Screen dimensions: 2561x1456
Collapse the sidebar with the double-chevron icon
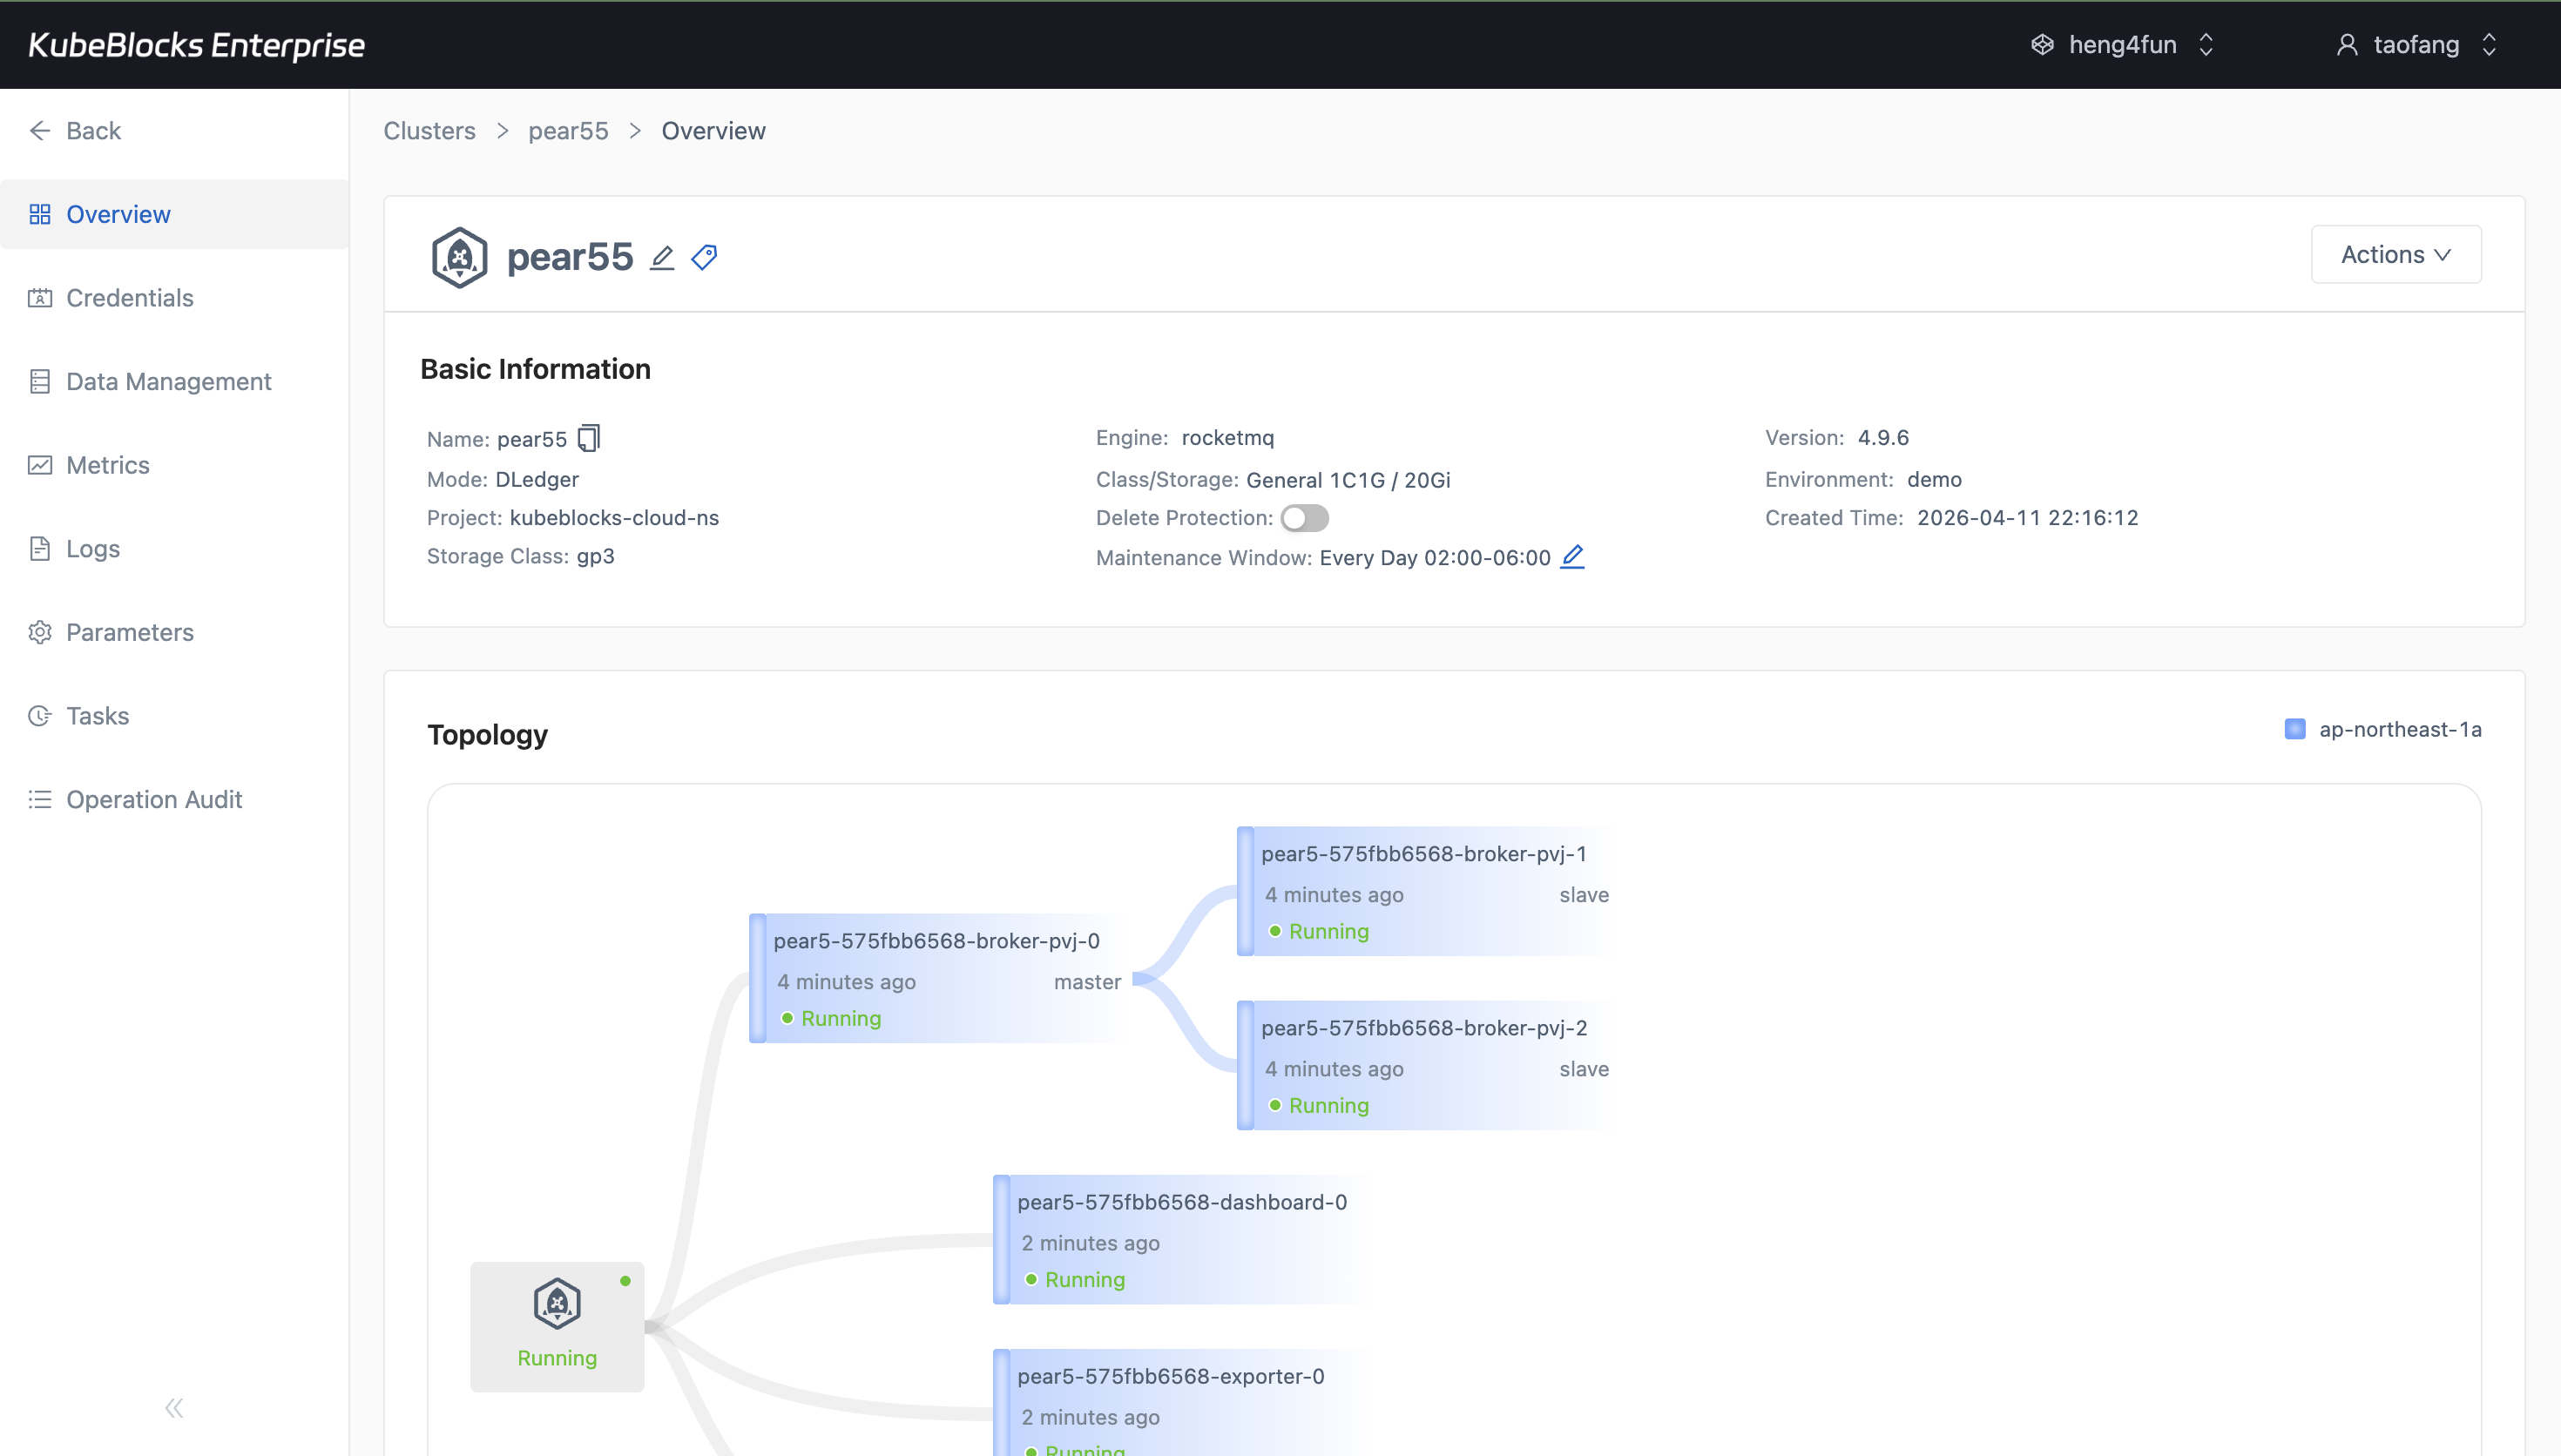point(173,1407)
